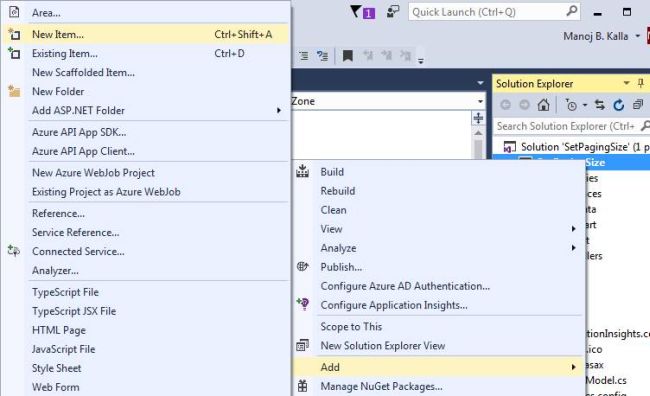Open Azure API App Client... entry
The width and height of the screenshot is (650, 396).
click(x=145, y=151)
